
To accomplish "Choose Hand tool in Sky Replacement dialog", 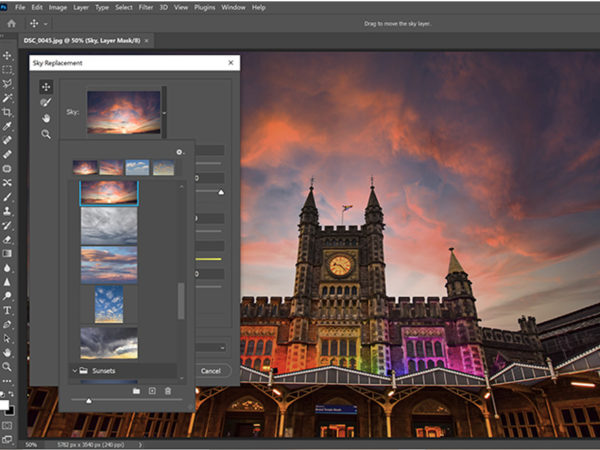I will point(46,118).
